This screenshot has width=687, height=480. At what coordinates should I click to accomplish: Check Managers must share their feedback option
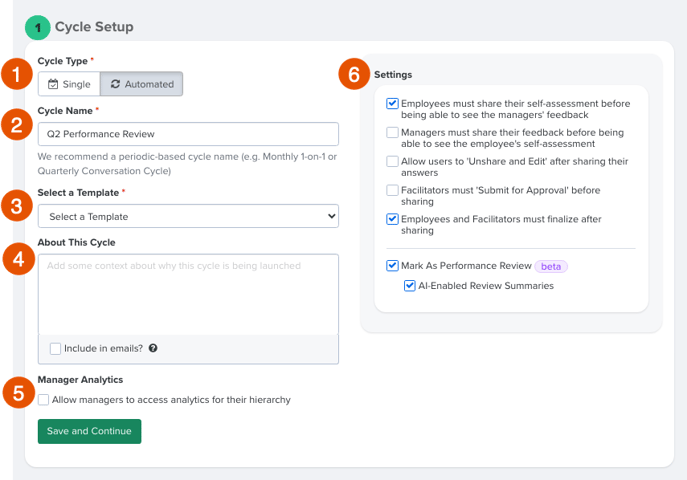[x=392, y=132]
